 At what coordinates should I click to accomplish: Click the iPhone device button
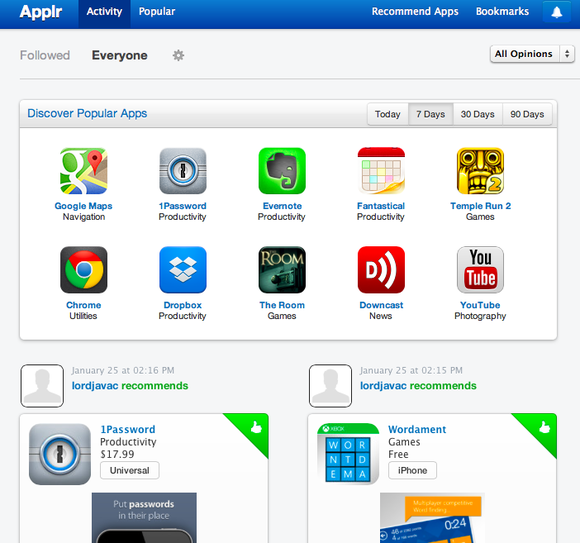412,471
